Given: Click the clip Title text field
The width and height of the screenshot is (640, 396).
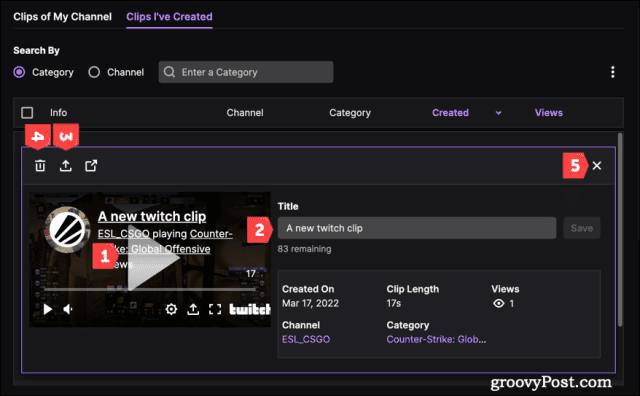Looking at the screenshot, I should [x=417, y=228].
